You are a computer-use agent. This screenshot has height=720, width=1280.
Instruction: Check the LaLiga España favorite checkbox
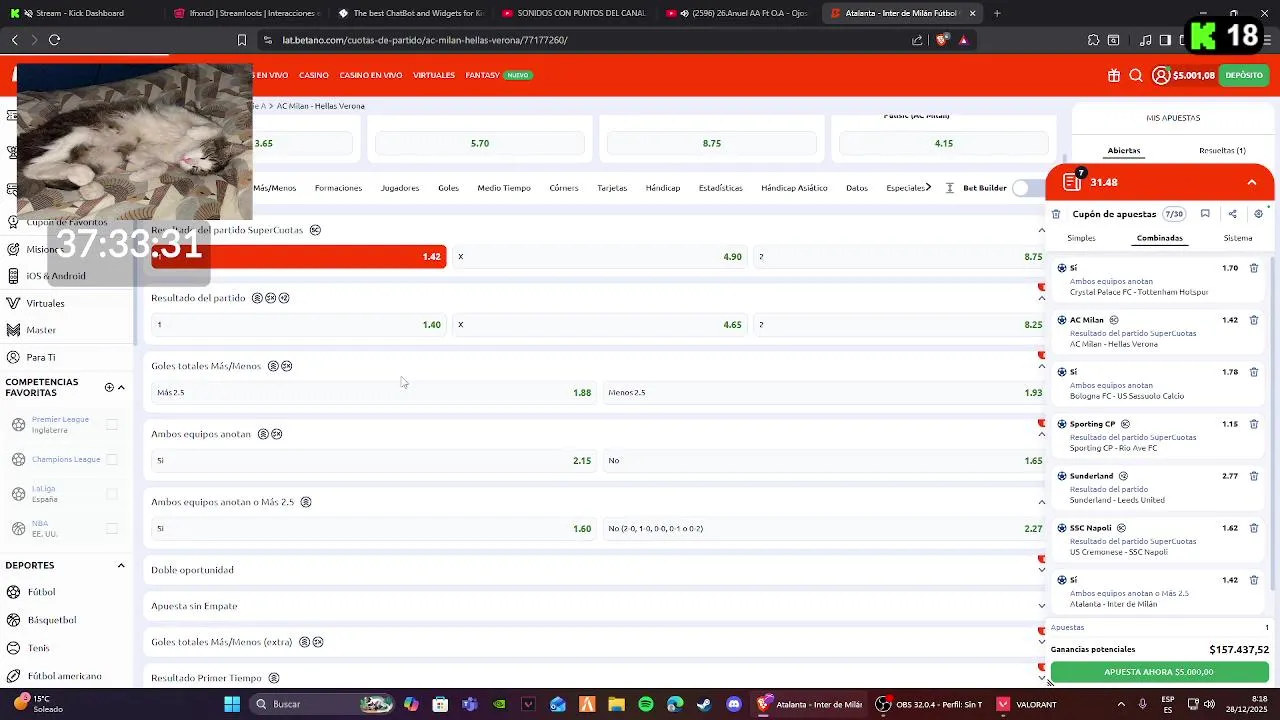tap(112, 494)
